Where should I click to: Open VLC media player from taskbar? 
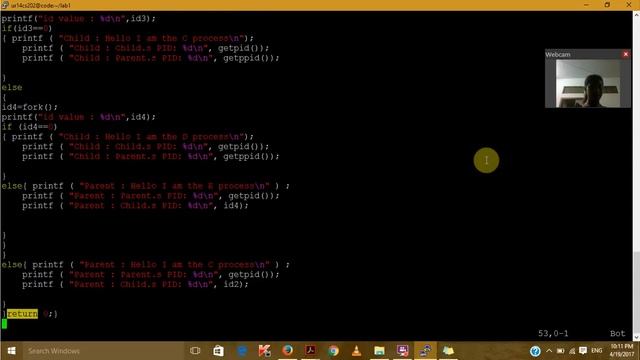tap(356, 351)
